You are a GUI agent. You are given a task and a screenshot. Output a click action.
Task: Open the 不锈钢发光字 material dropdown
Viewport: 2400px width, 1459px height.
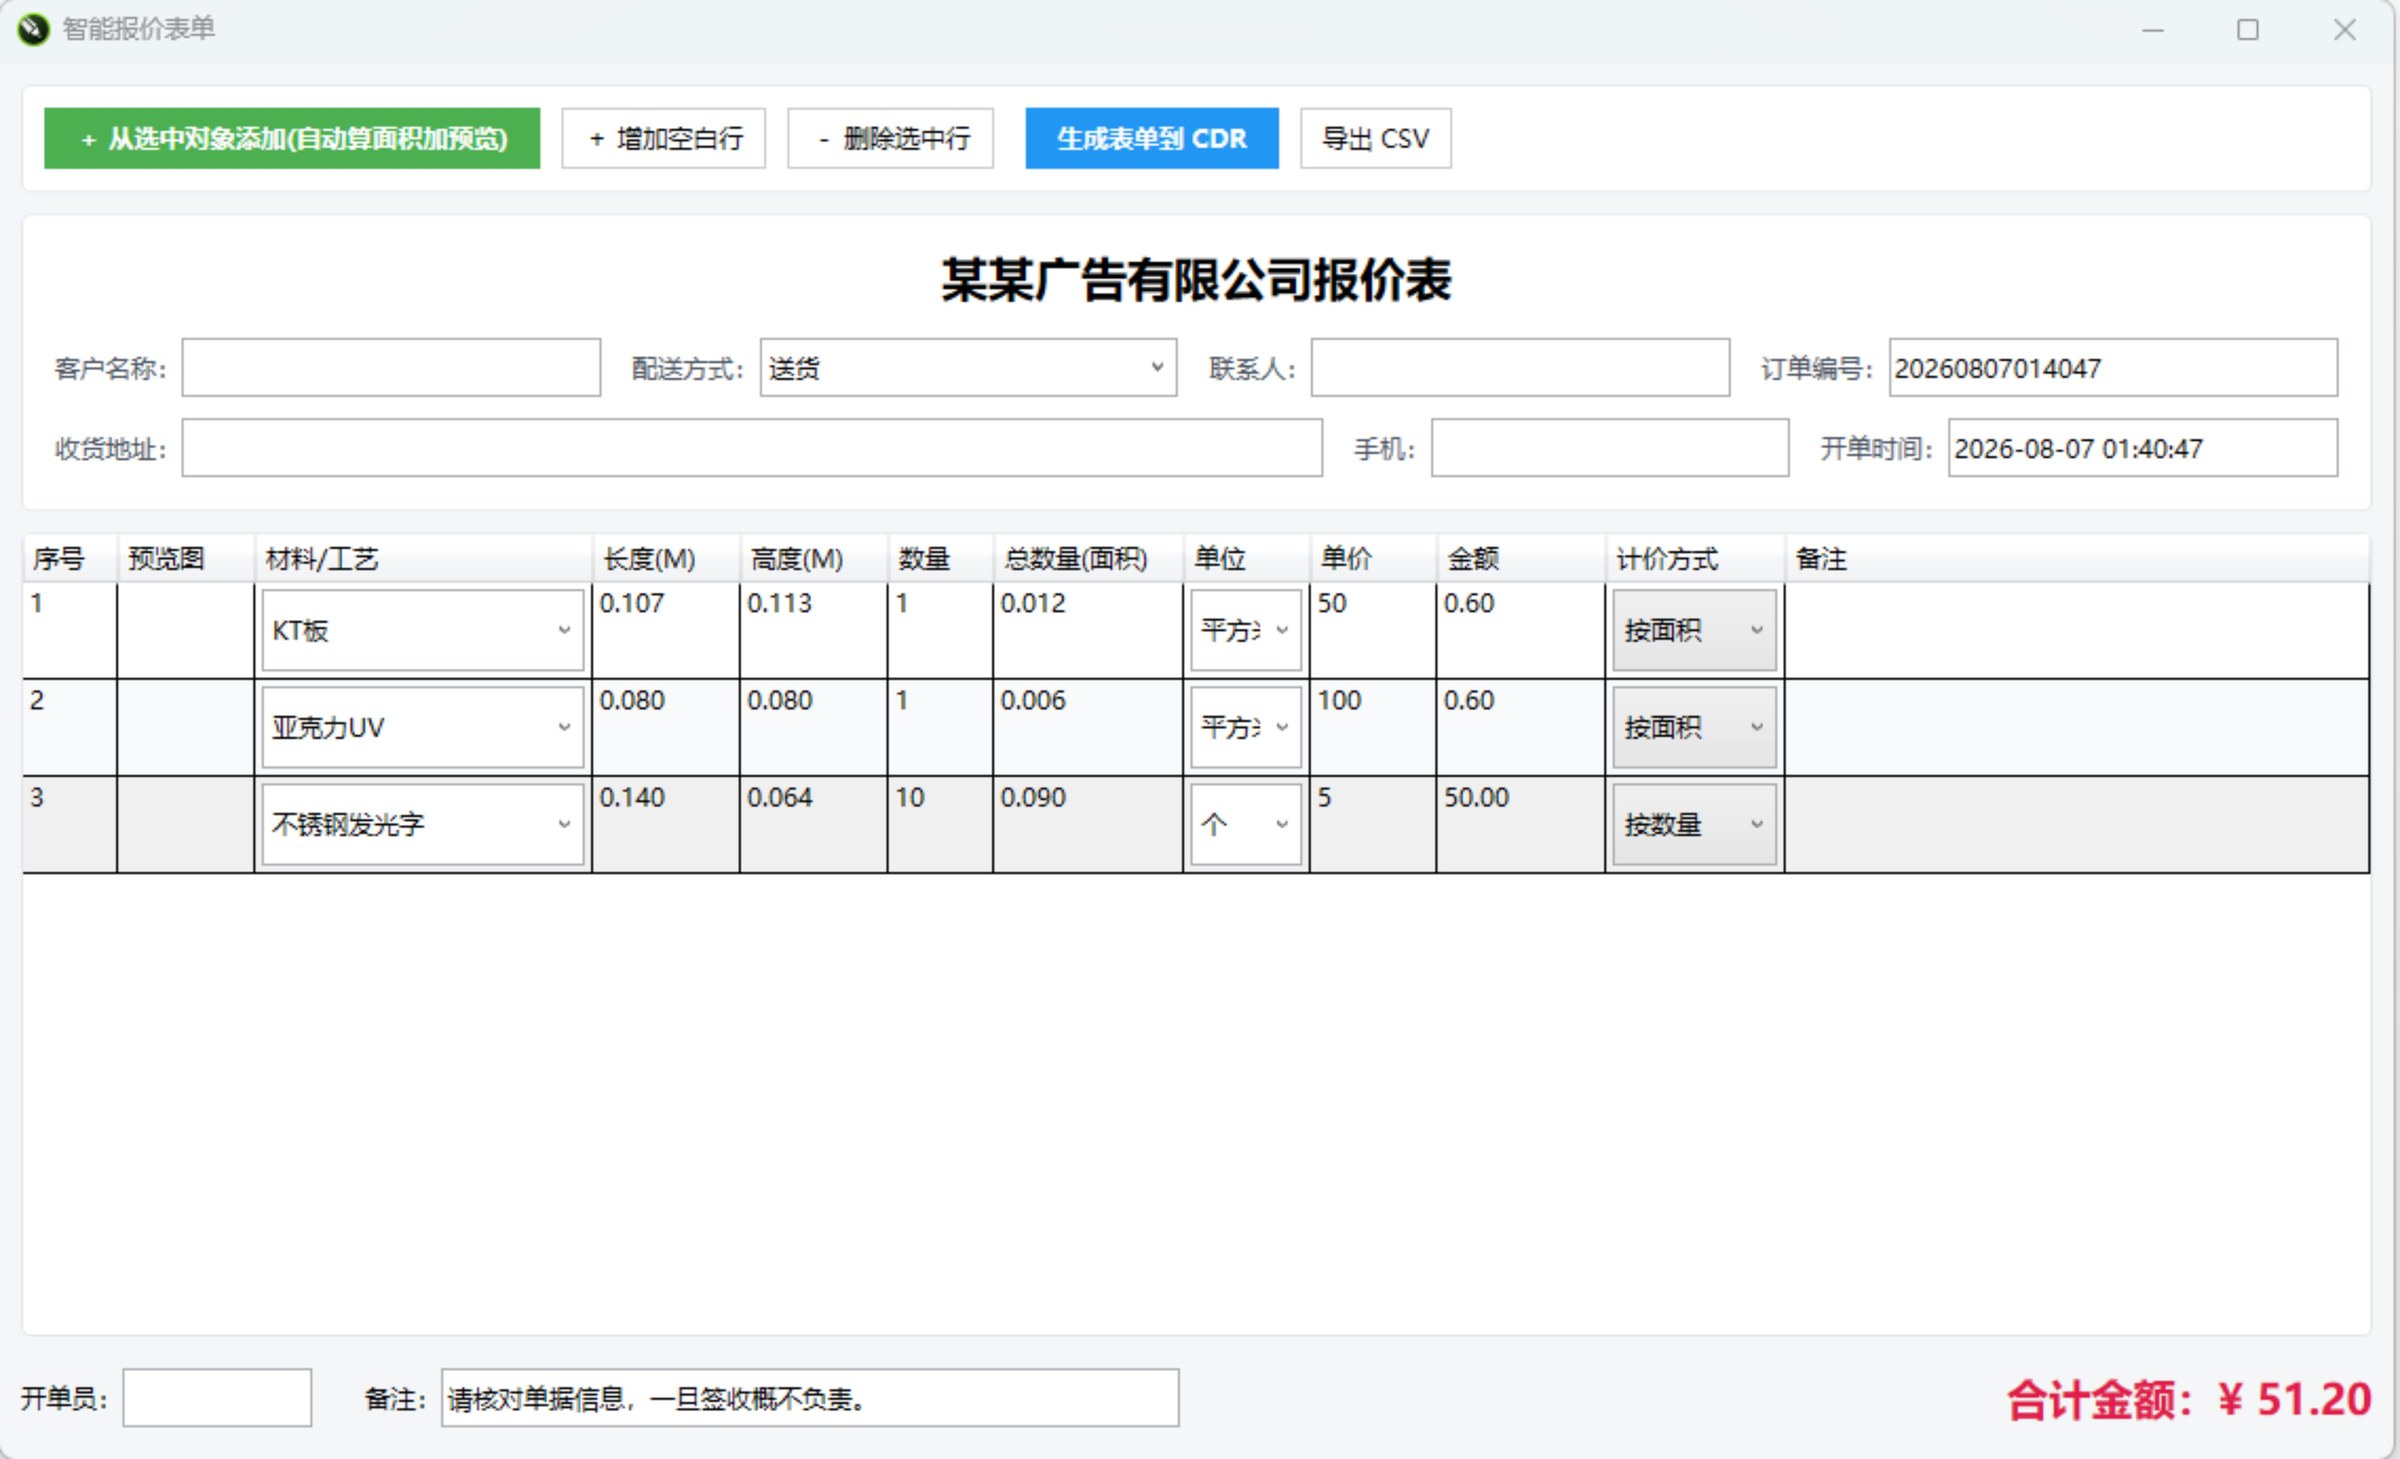click(x=423, y=824)
